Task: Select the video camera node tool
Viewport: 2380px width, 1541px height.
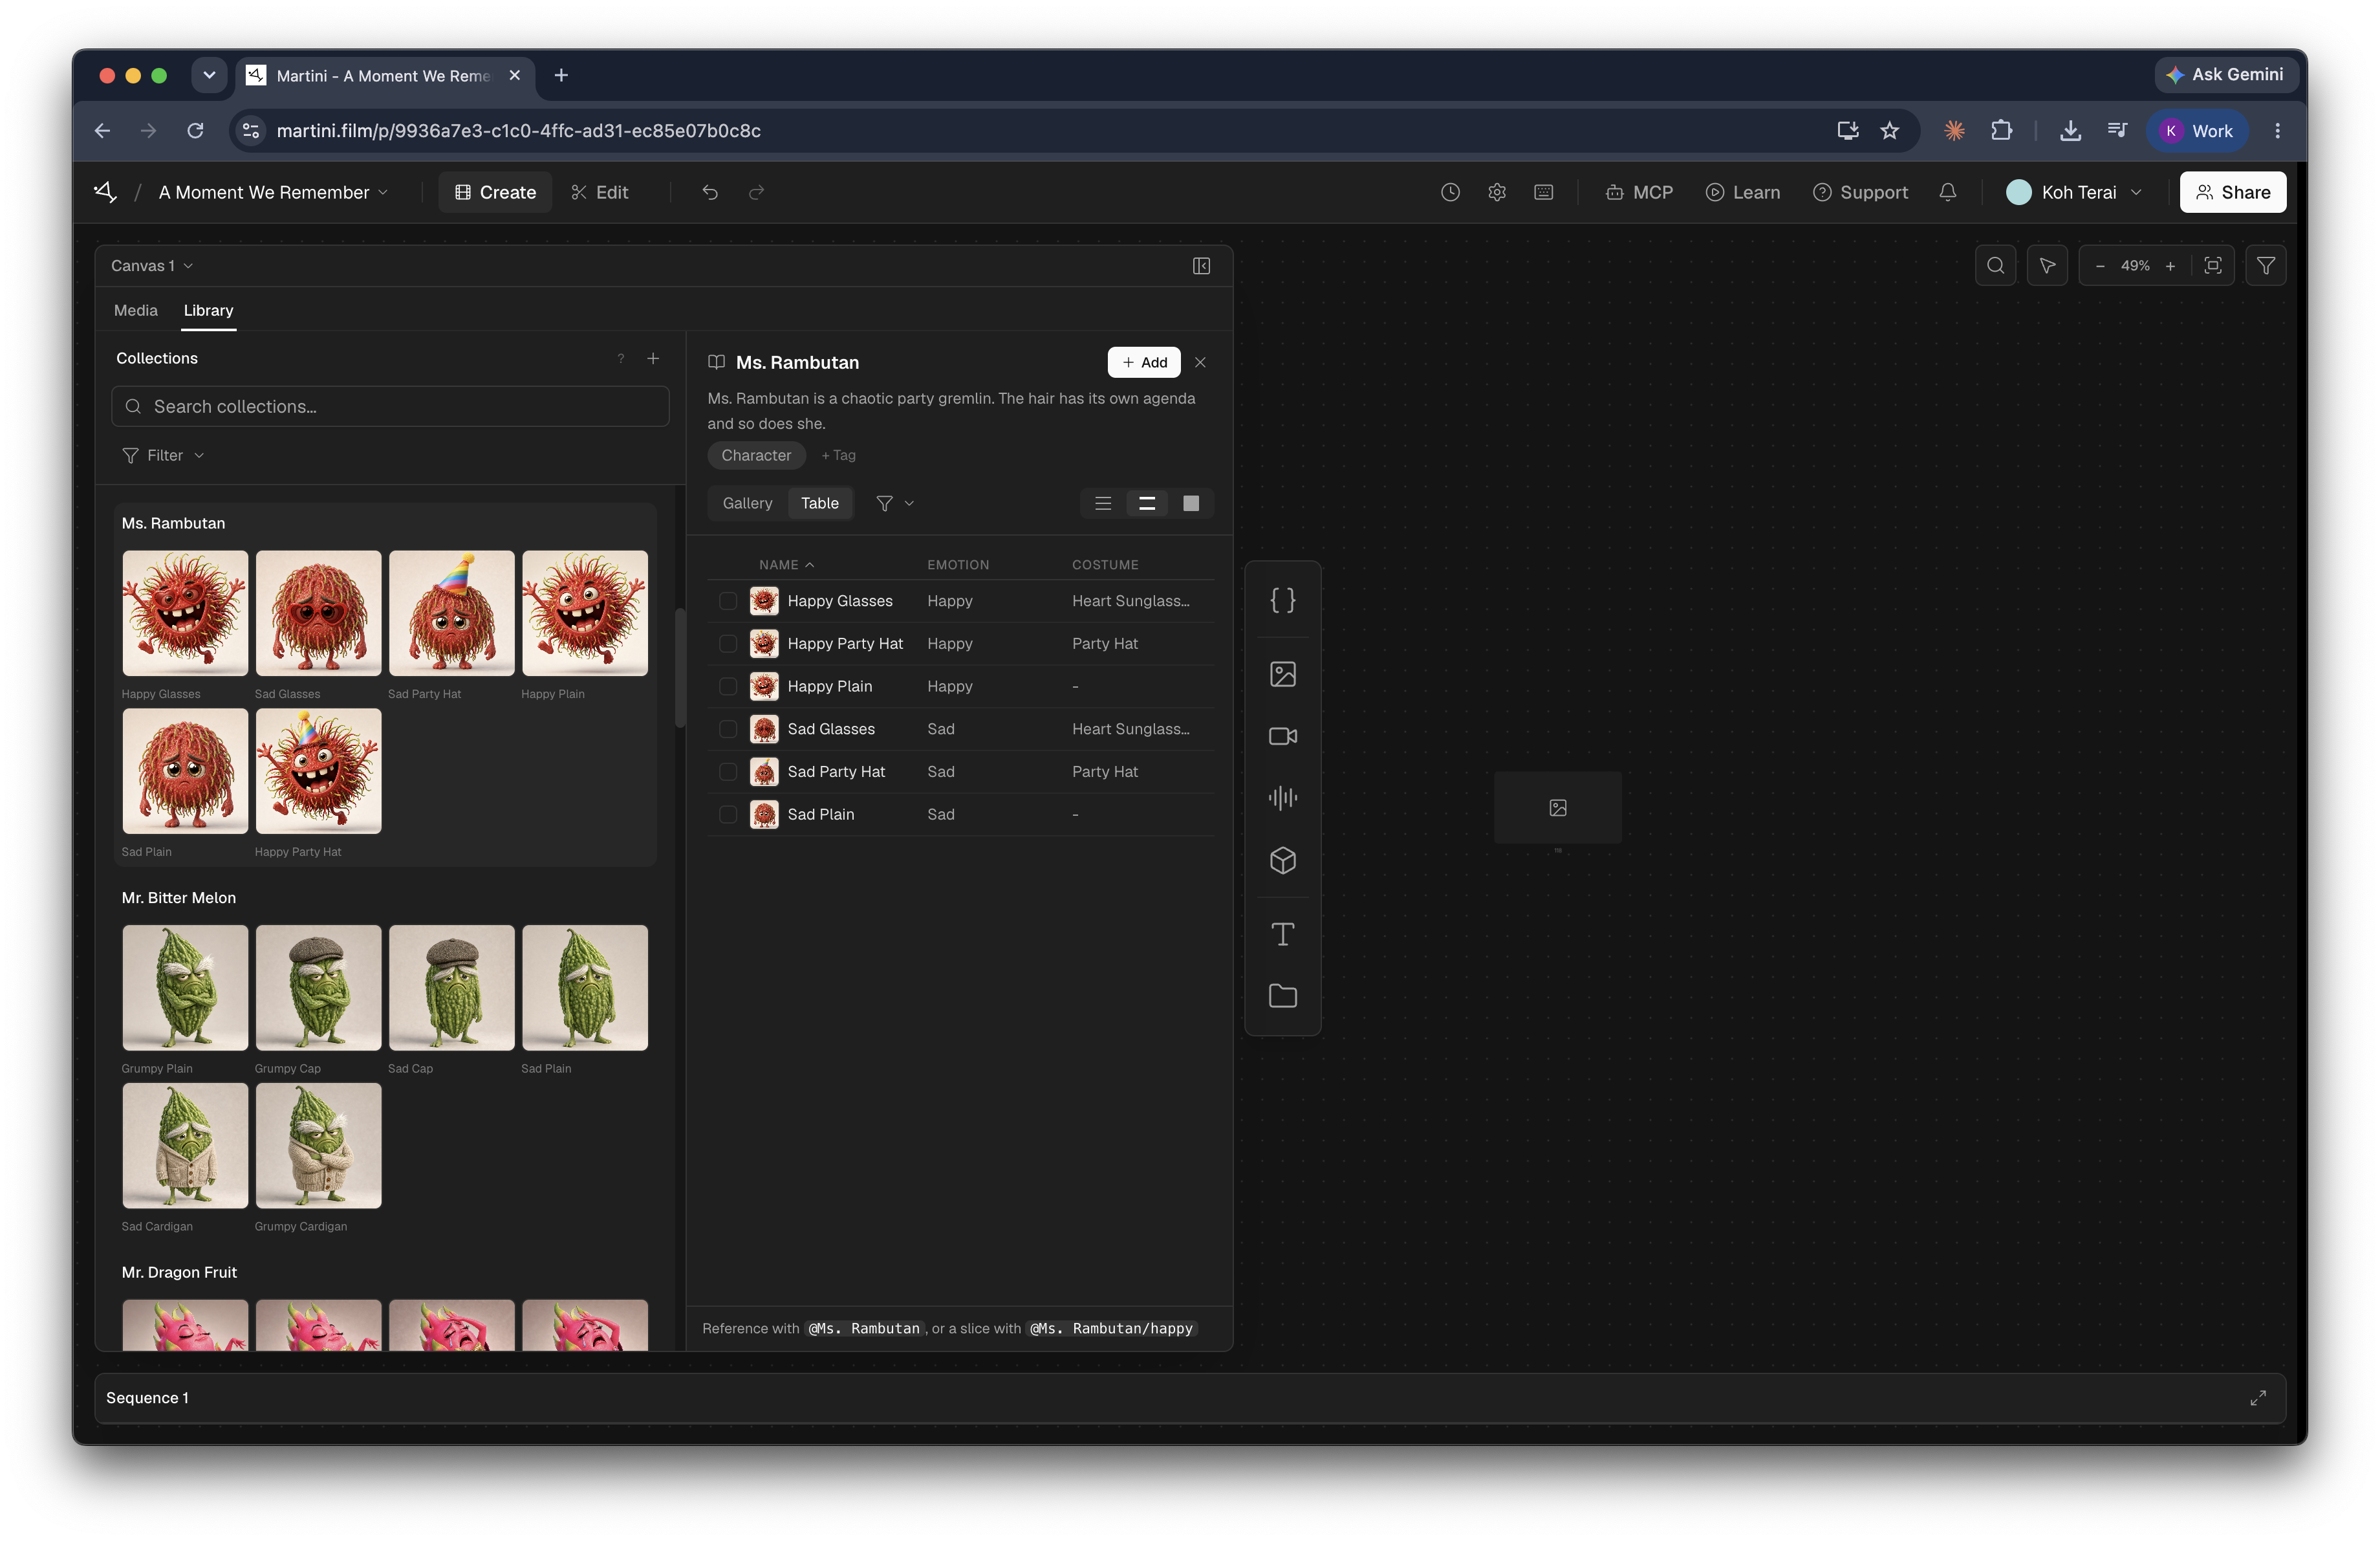Action: [1282, 736]
